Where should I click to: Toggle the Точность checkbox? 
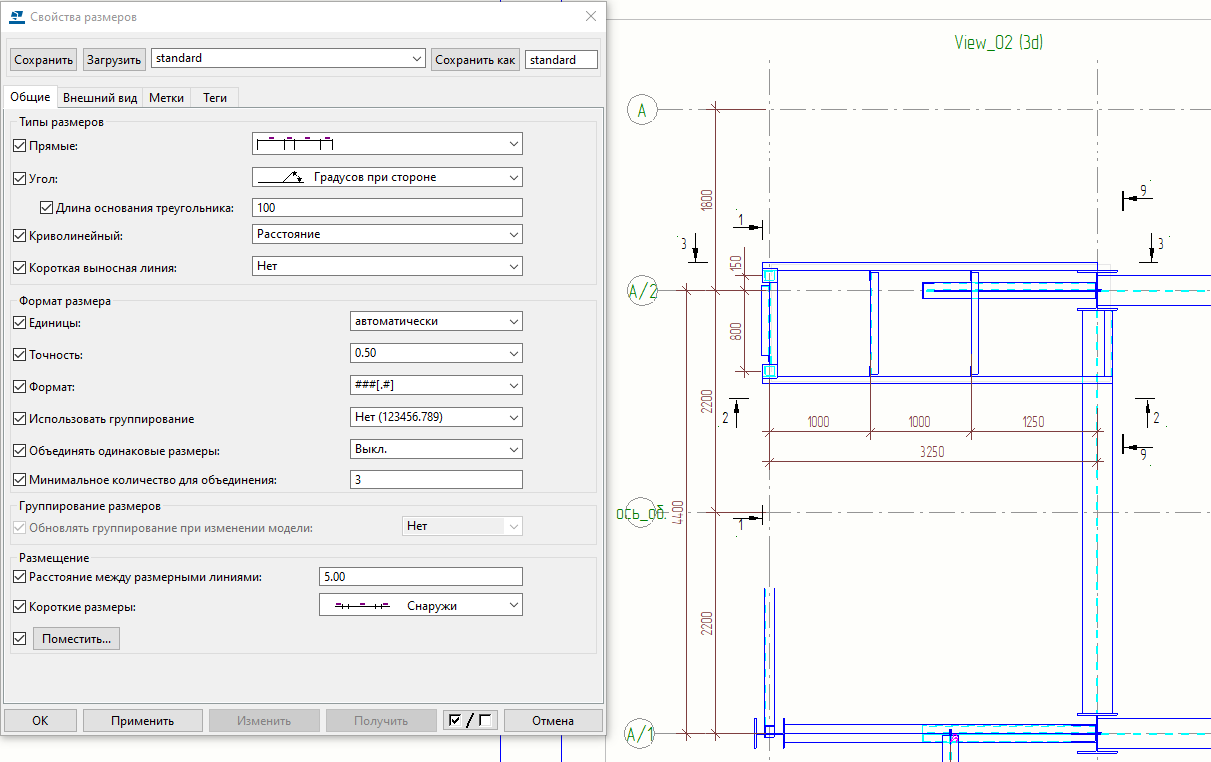point(20,355)
